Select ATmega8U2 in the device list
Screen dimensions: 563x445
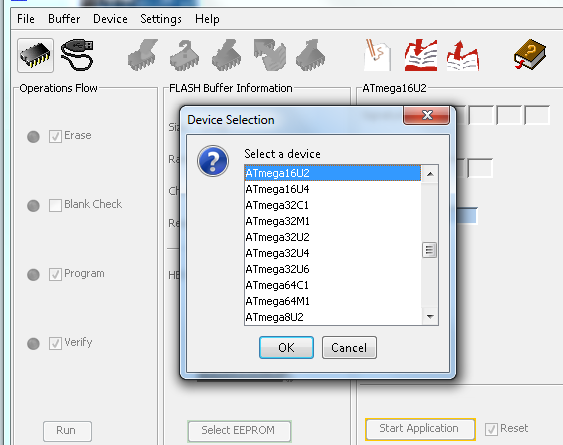332,317
